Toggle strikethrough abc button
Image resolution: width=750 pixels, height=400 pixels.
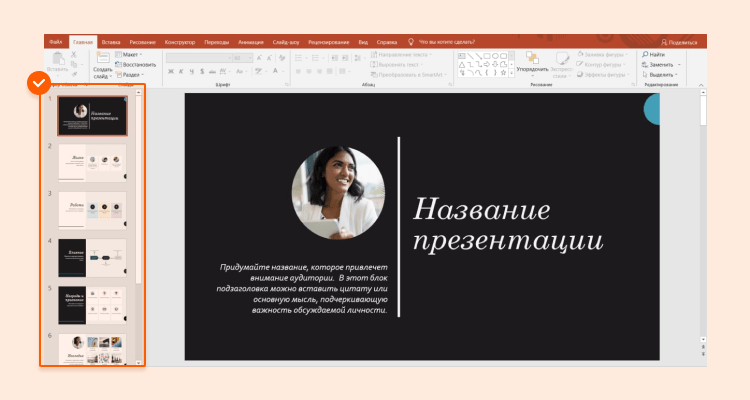pyautogui.click(x=212, y=71)
